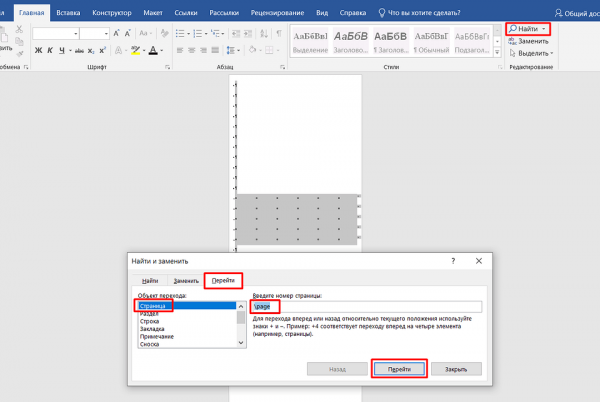
Task: Click the borders icon
Action: (269, 50)
